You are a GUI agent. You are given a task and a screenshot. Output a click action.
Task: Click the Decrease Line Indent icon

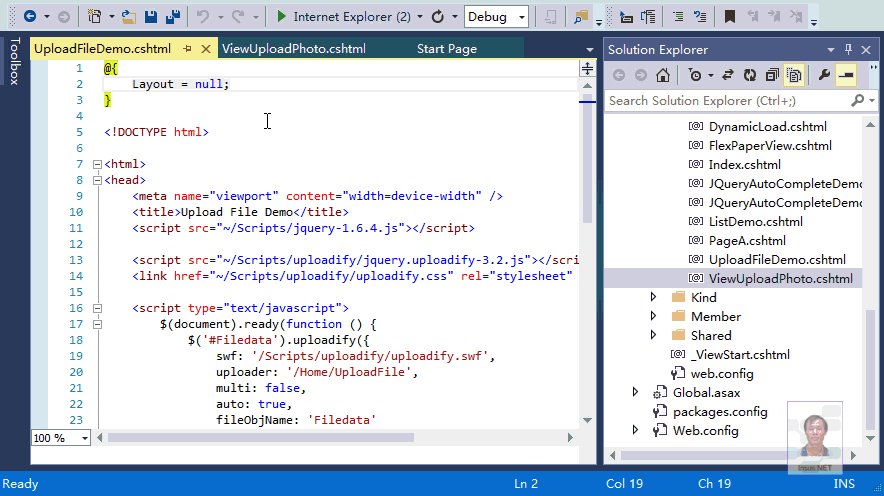(626, 17)
